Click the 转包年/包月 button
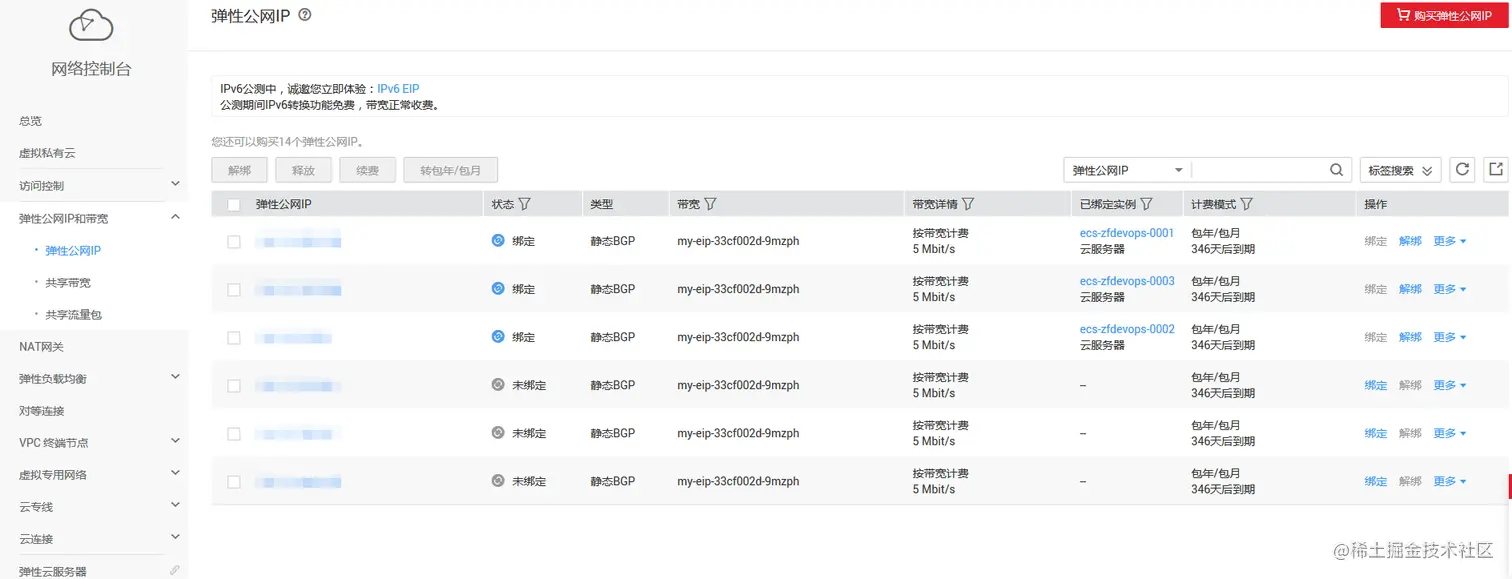Image resolution: width=1512 pixels, height=579 pixels. (x=451, y=170)
